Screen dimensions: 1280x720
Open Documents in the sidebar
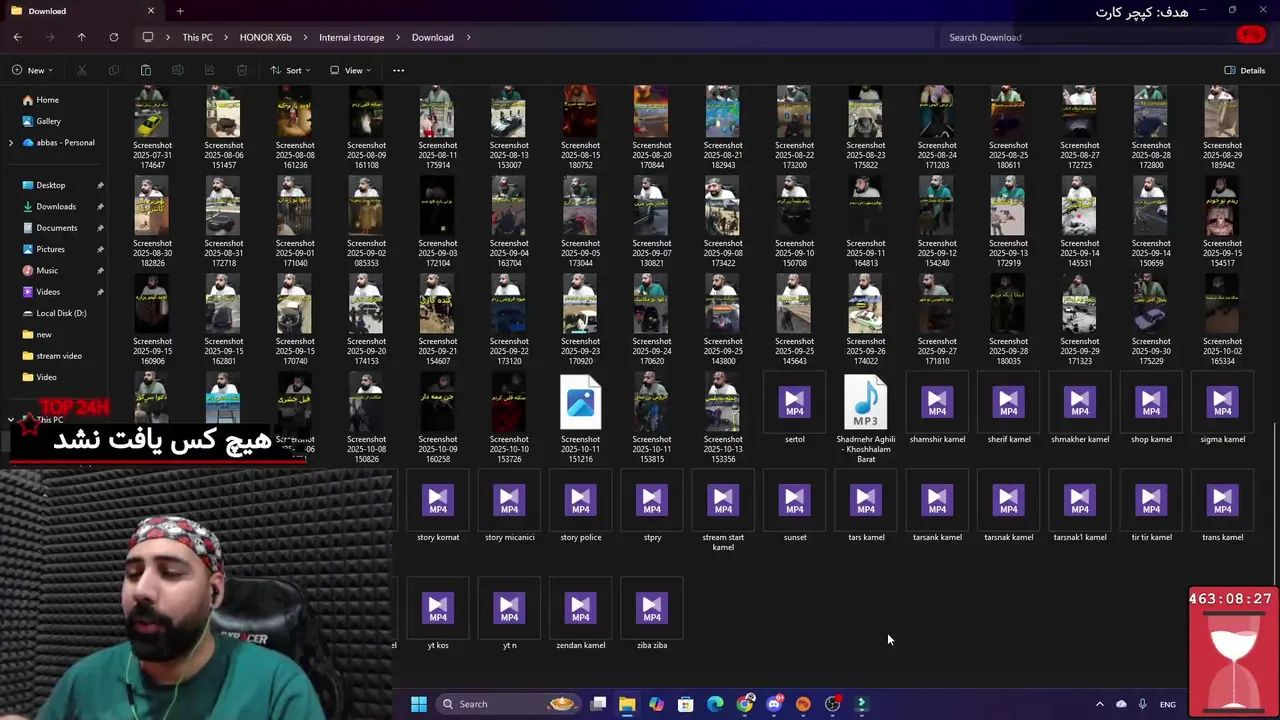(57, 228)
